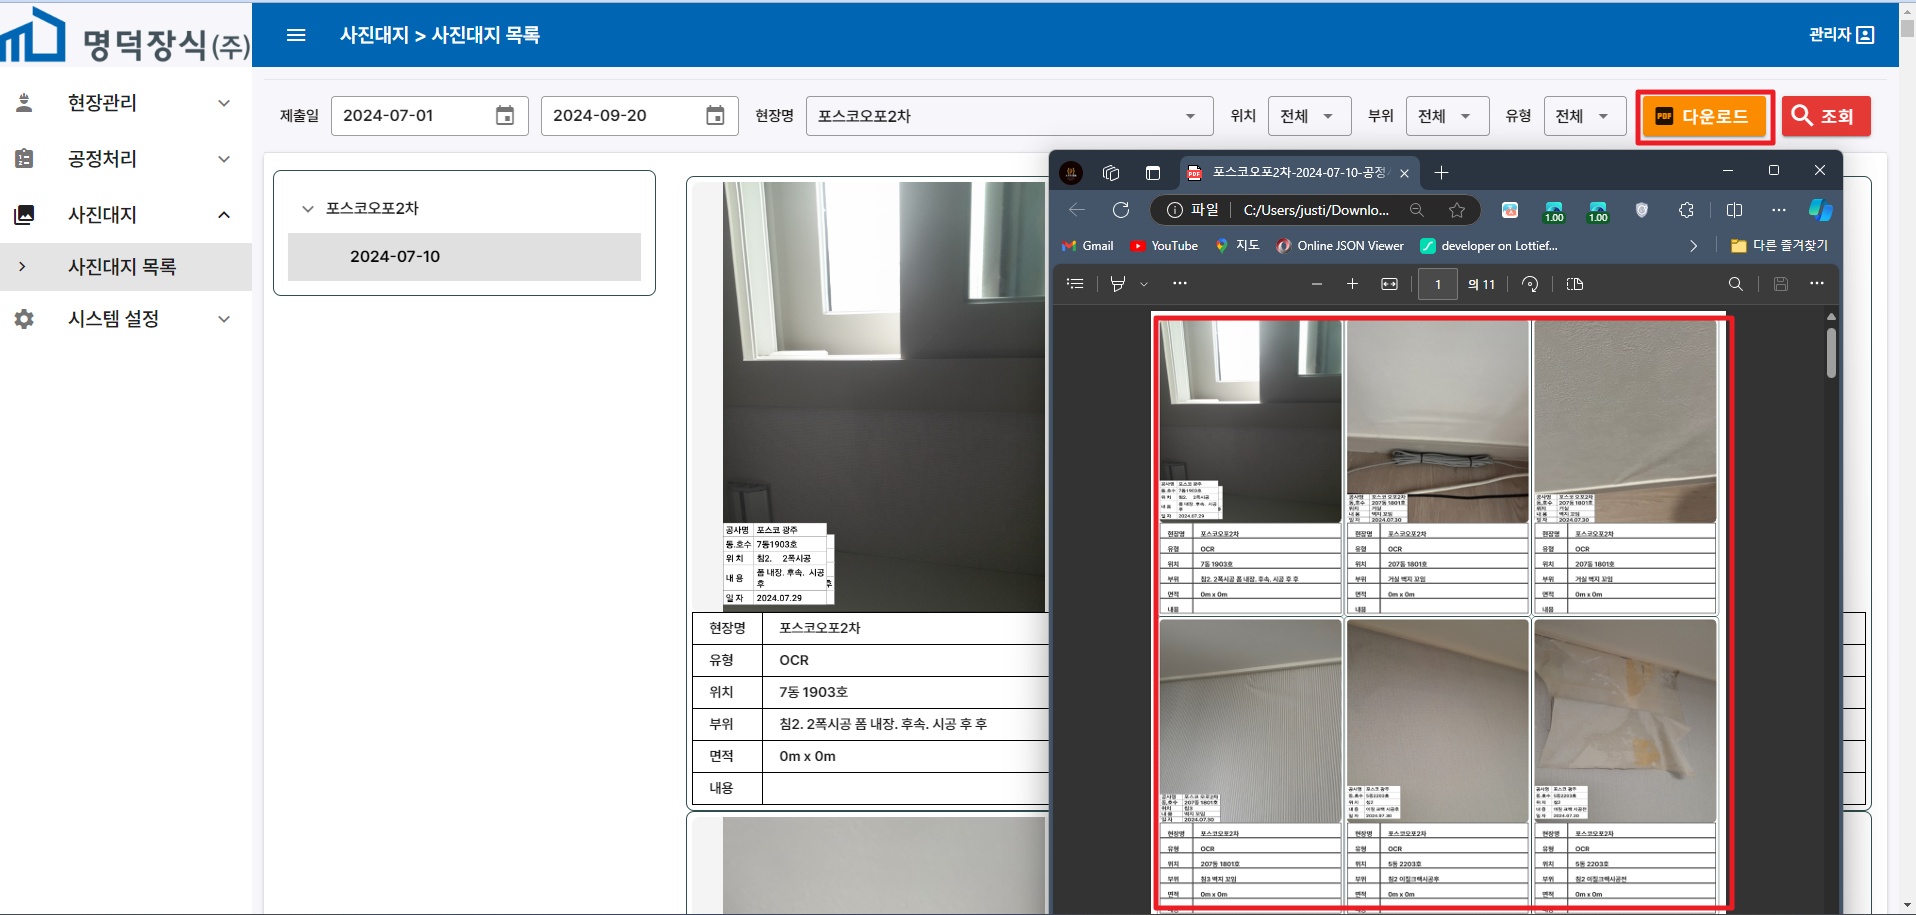Open the 위치 전체 dropdown
This screenshot has width=1916, height=915.
tap(1309, 116)
